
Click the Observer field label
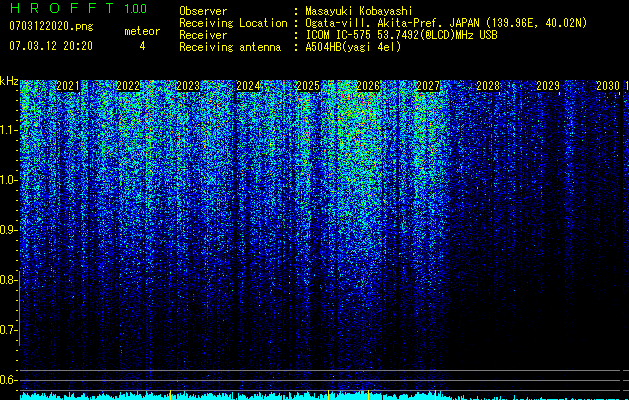pos(203,11)
